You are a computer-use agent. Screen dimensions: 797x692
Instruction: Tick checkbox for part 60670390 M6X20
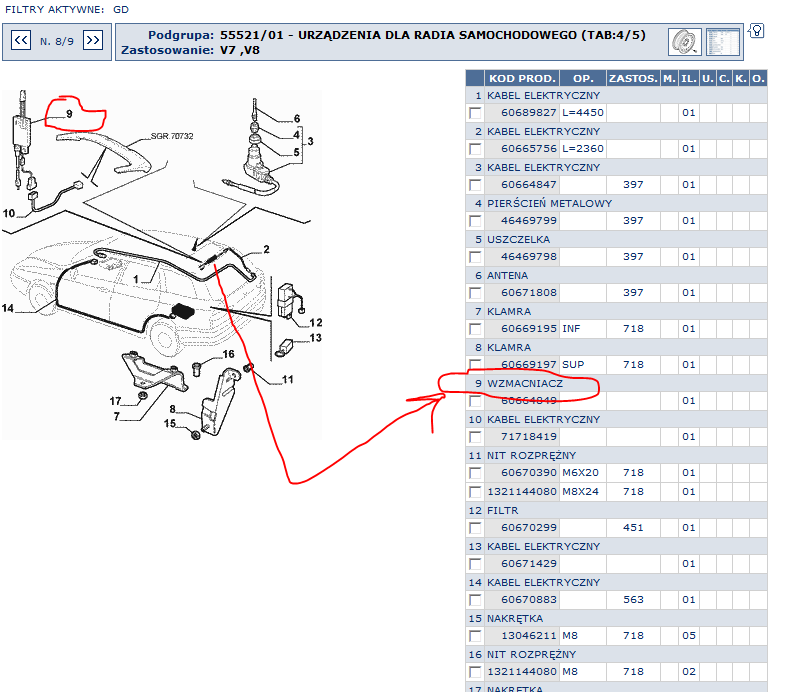coord(475,473)
